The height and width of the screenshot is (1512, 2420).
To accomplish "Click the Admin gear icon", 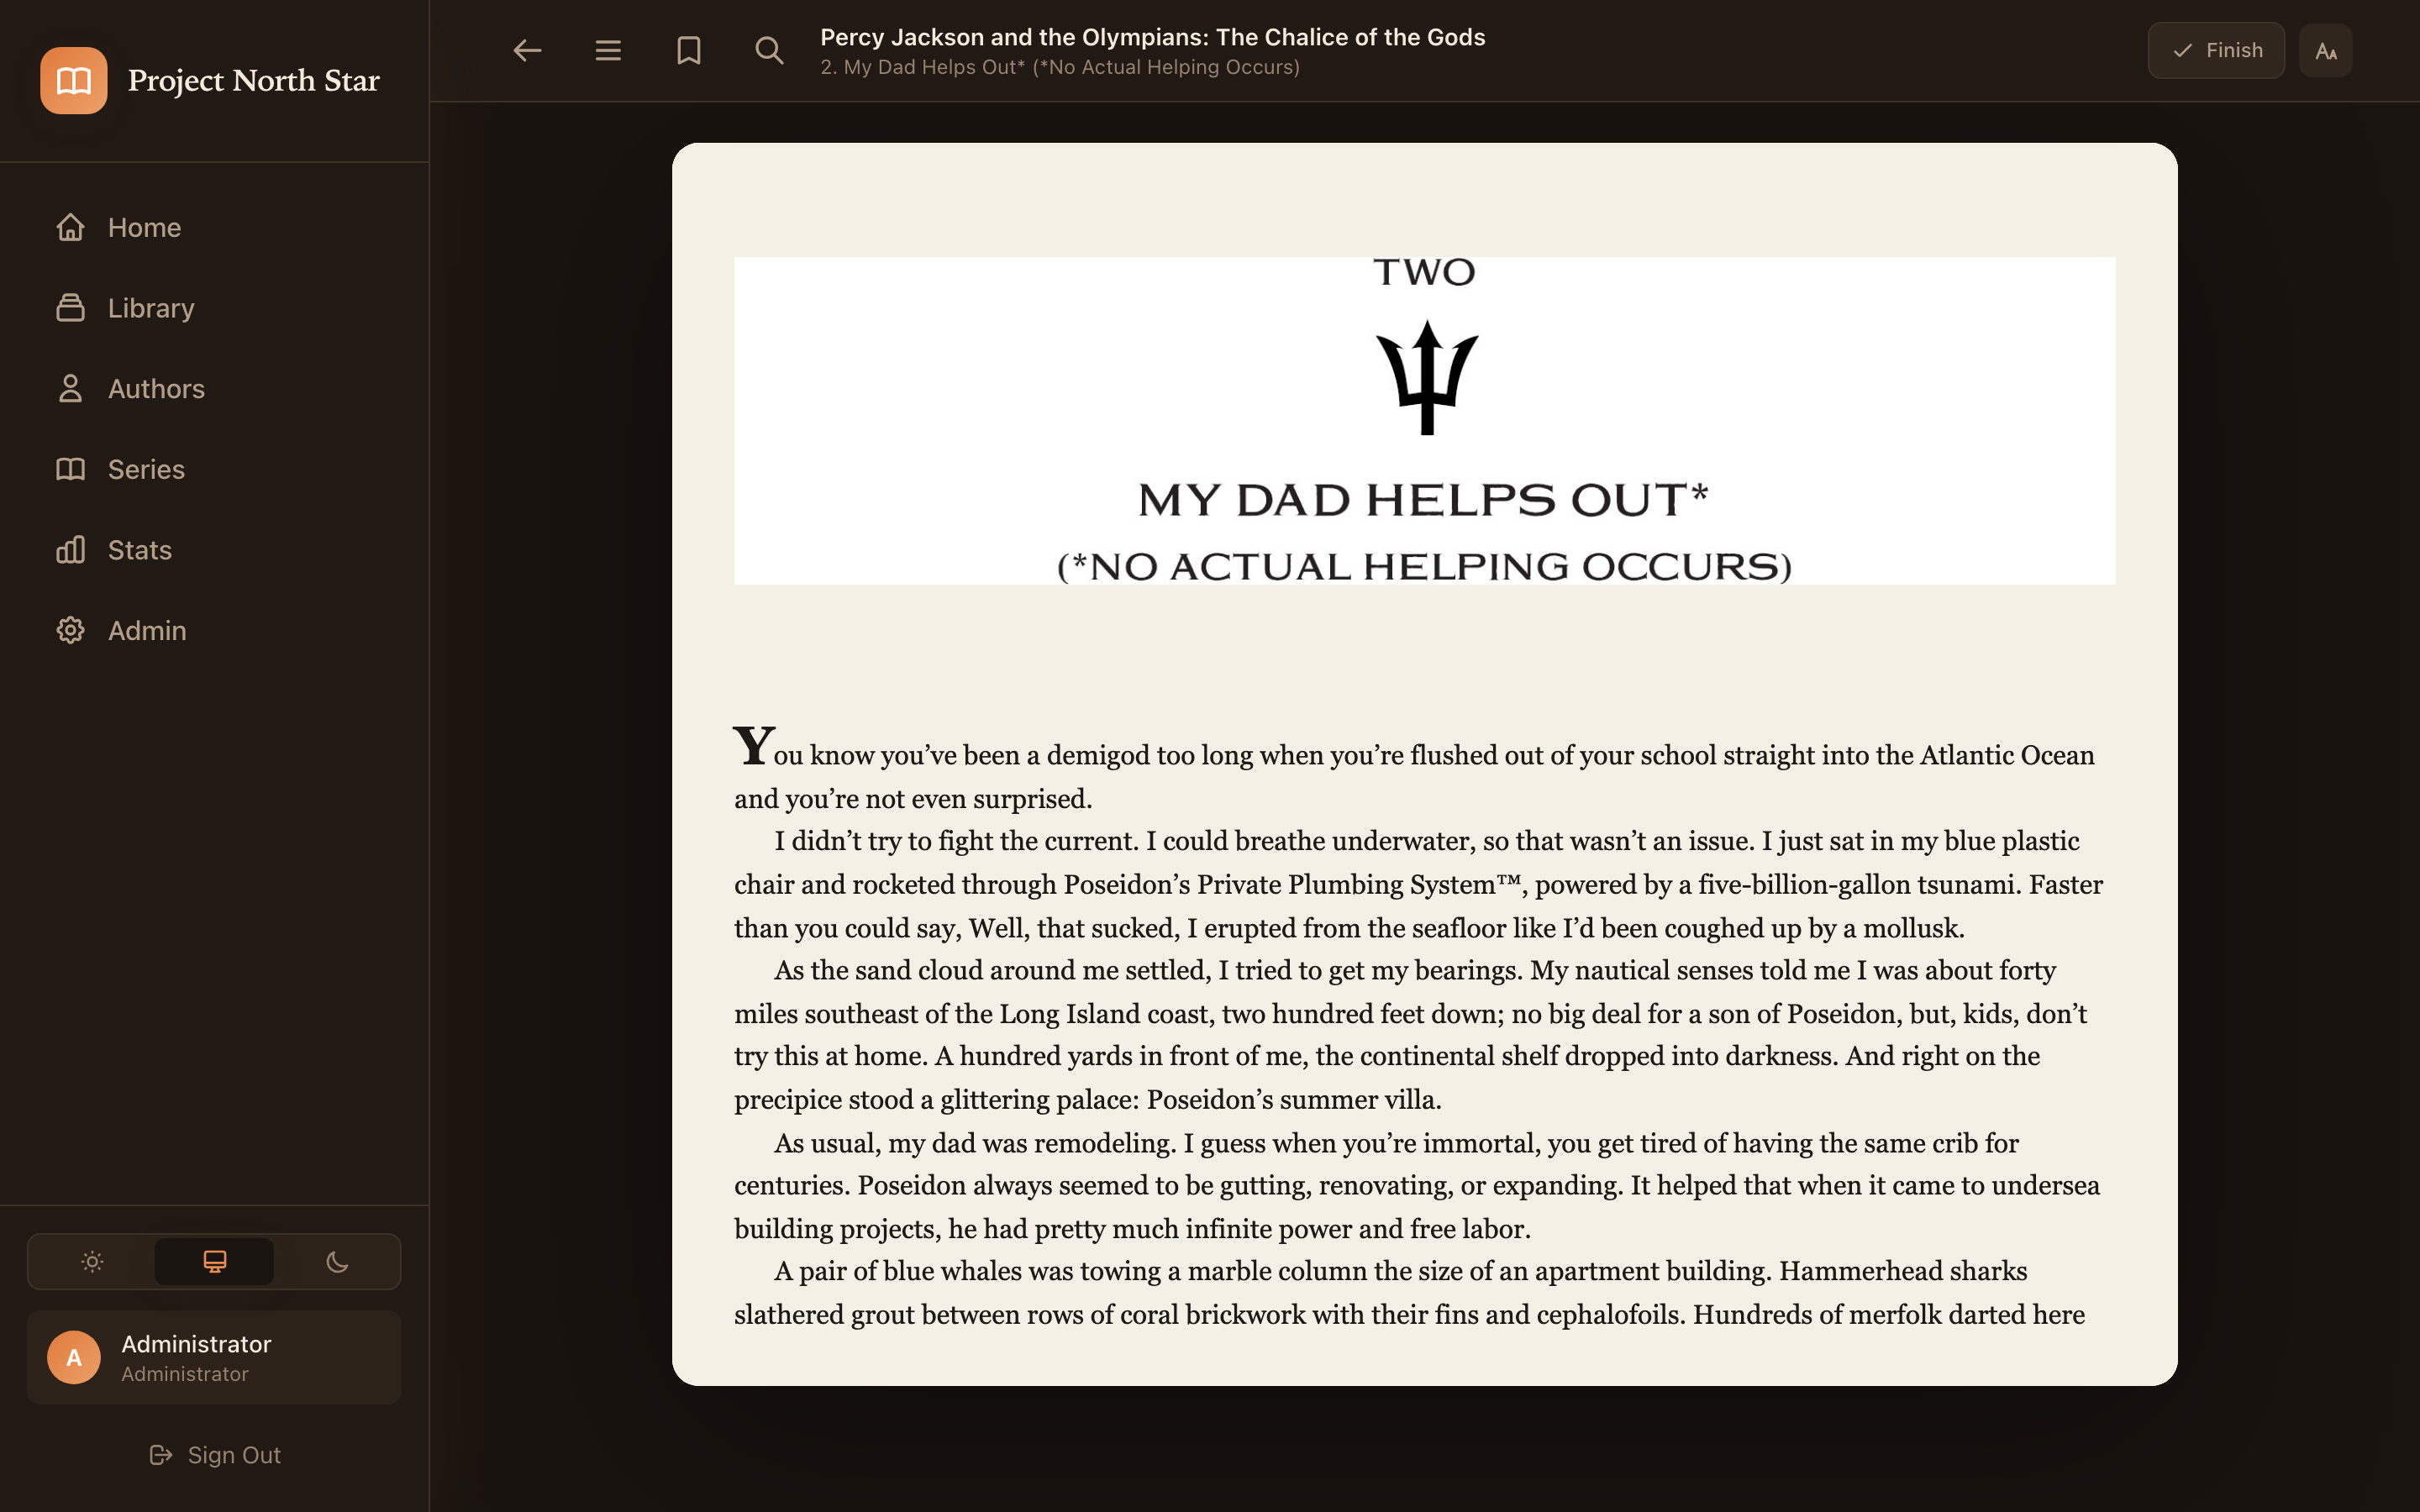I will coord(70,630).
